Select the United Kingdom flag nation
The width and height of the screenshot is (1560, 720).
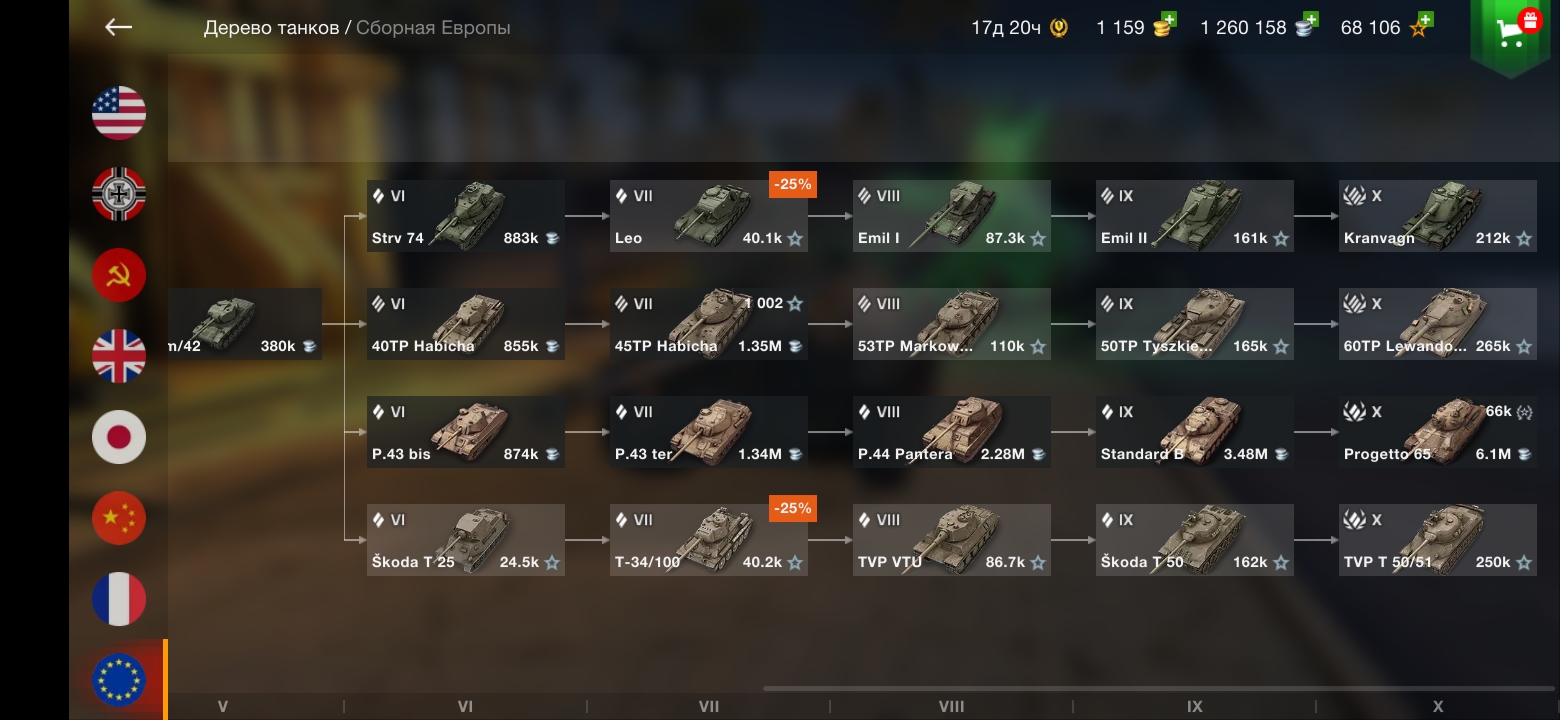[119, 356]
